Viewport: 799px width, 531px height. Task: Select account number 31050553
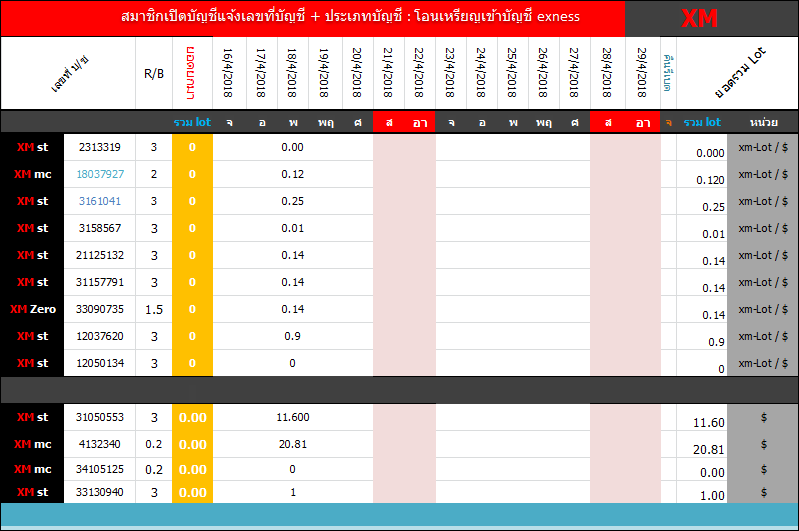[100, 417]
